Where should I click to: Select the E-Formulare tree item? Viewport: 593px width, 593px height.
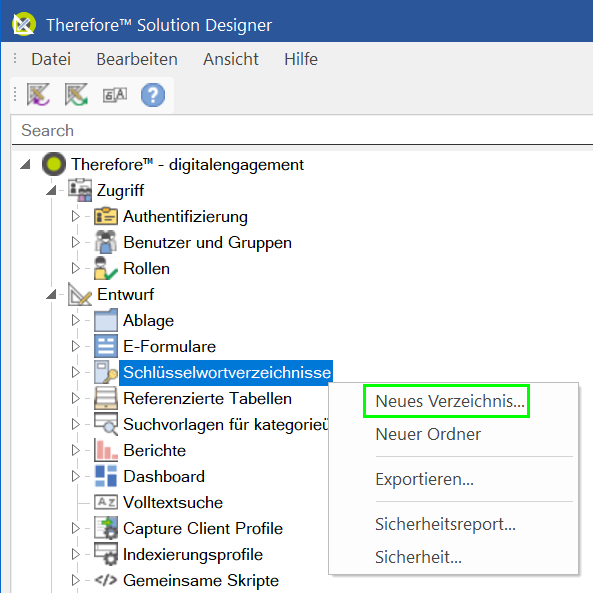pos(169,346)
